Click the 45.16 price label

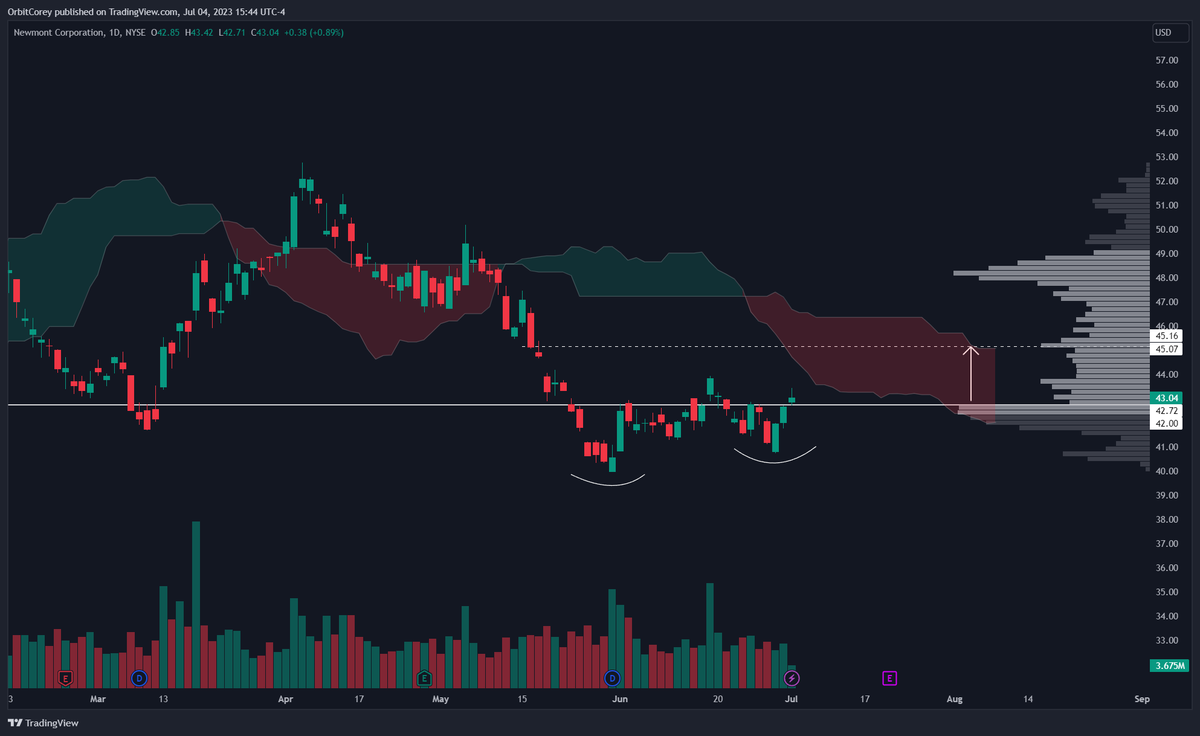tap(1167, 336)
